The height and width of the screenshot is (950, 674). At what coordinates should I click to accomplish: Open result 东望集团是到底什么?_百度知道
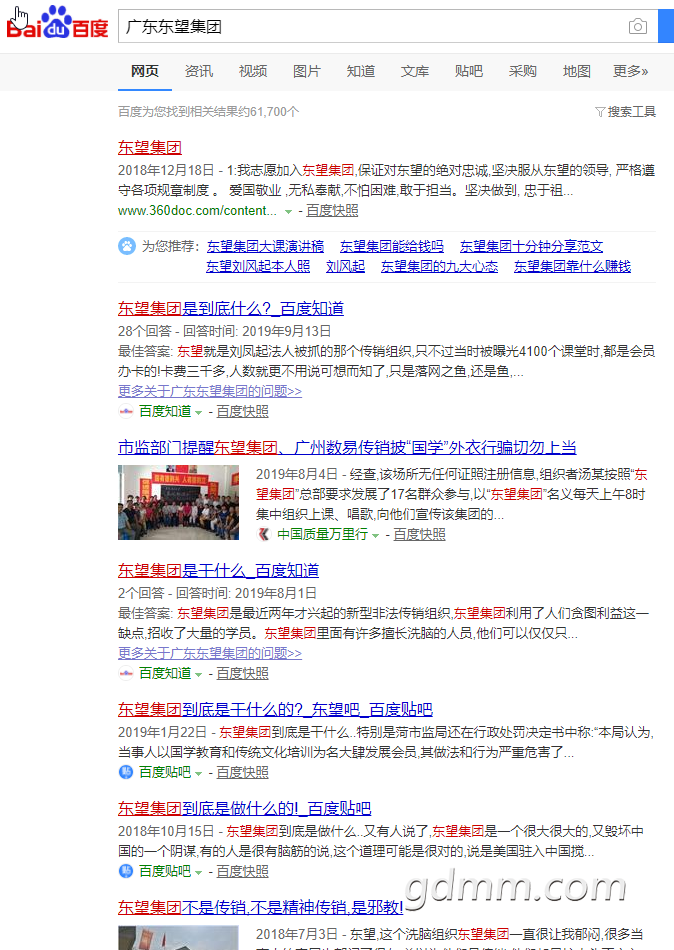(231, 308)
